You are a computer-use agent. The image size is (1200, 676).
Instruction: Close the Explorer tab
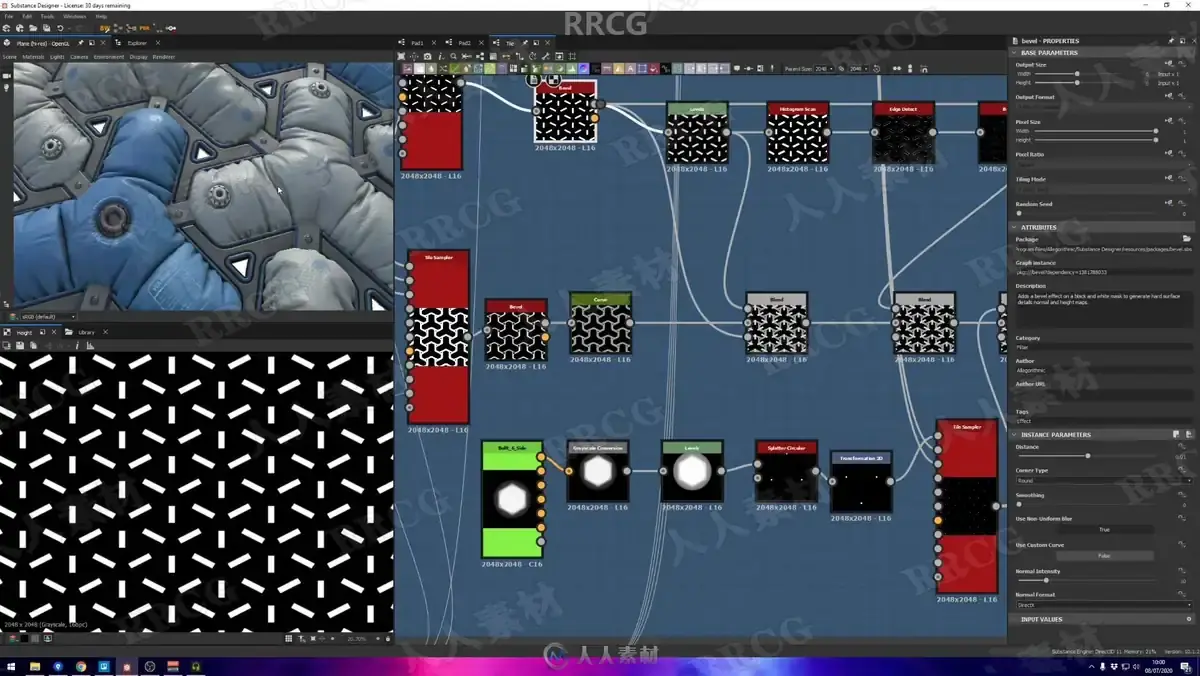pos(157,43)
